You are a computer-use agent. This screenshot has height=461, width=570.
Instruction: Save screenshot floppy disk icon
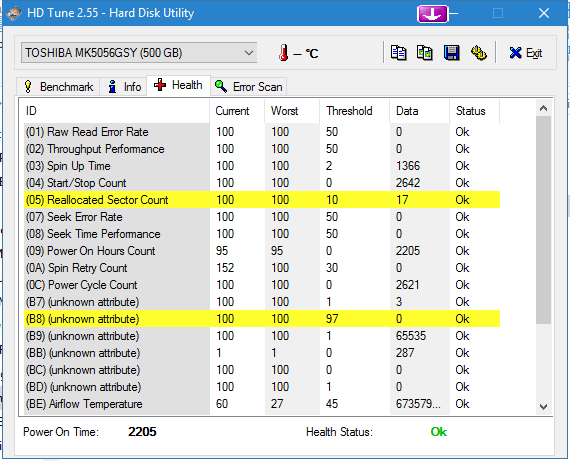451,53
